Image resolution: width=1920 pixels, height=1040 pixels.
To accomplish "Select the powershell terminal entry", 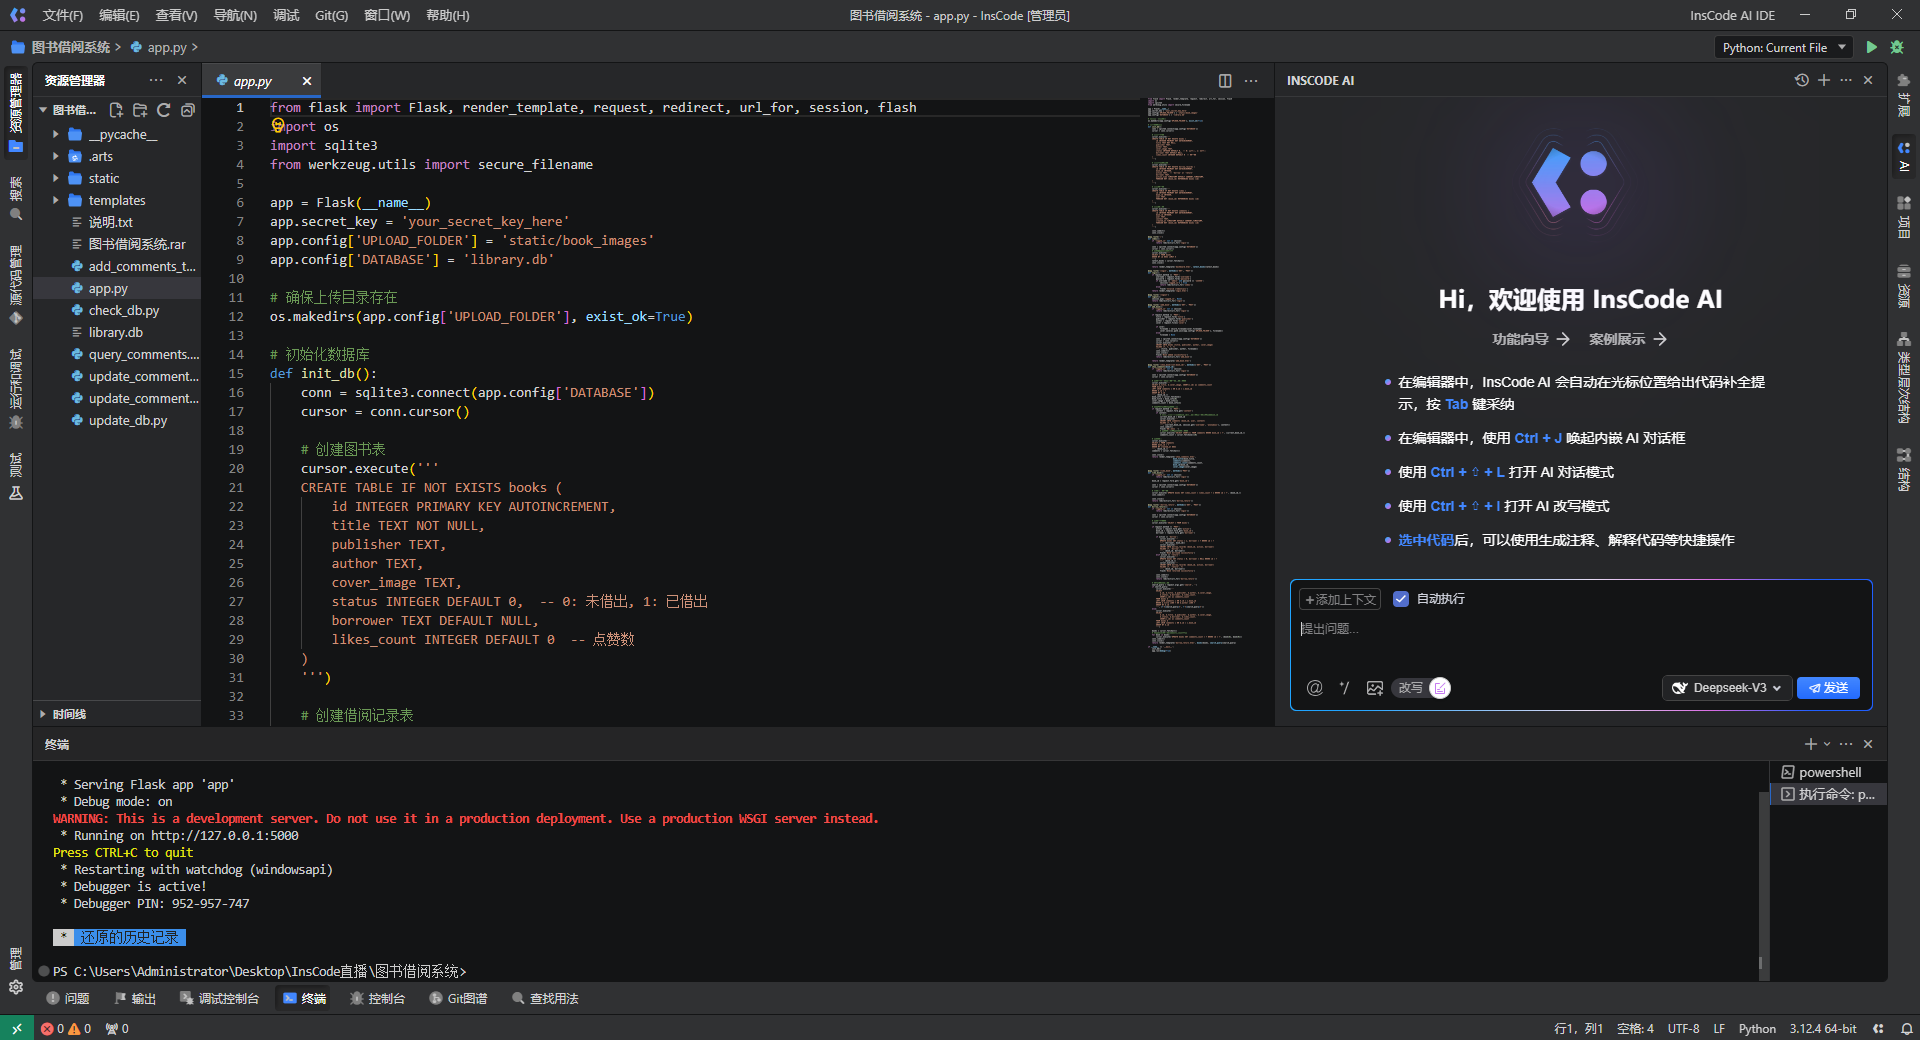I will (1828, 772).
